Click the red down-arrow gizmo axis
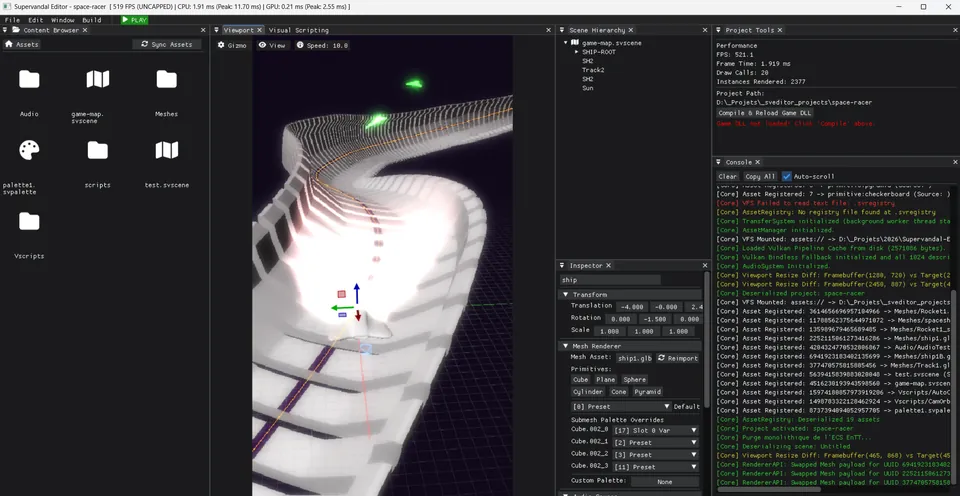 [x=358, y=315]
